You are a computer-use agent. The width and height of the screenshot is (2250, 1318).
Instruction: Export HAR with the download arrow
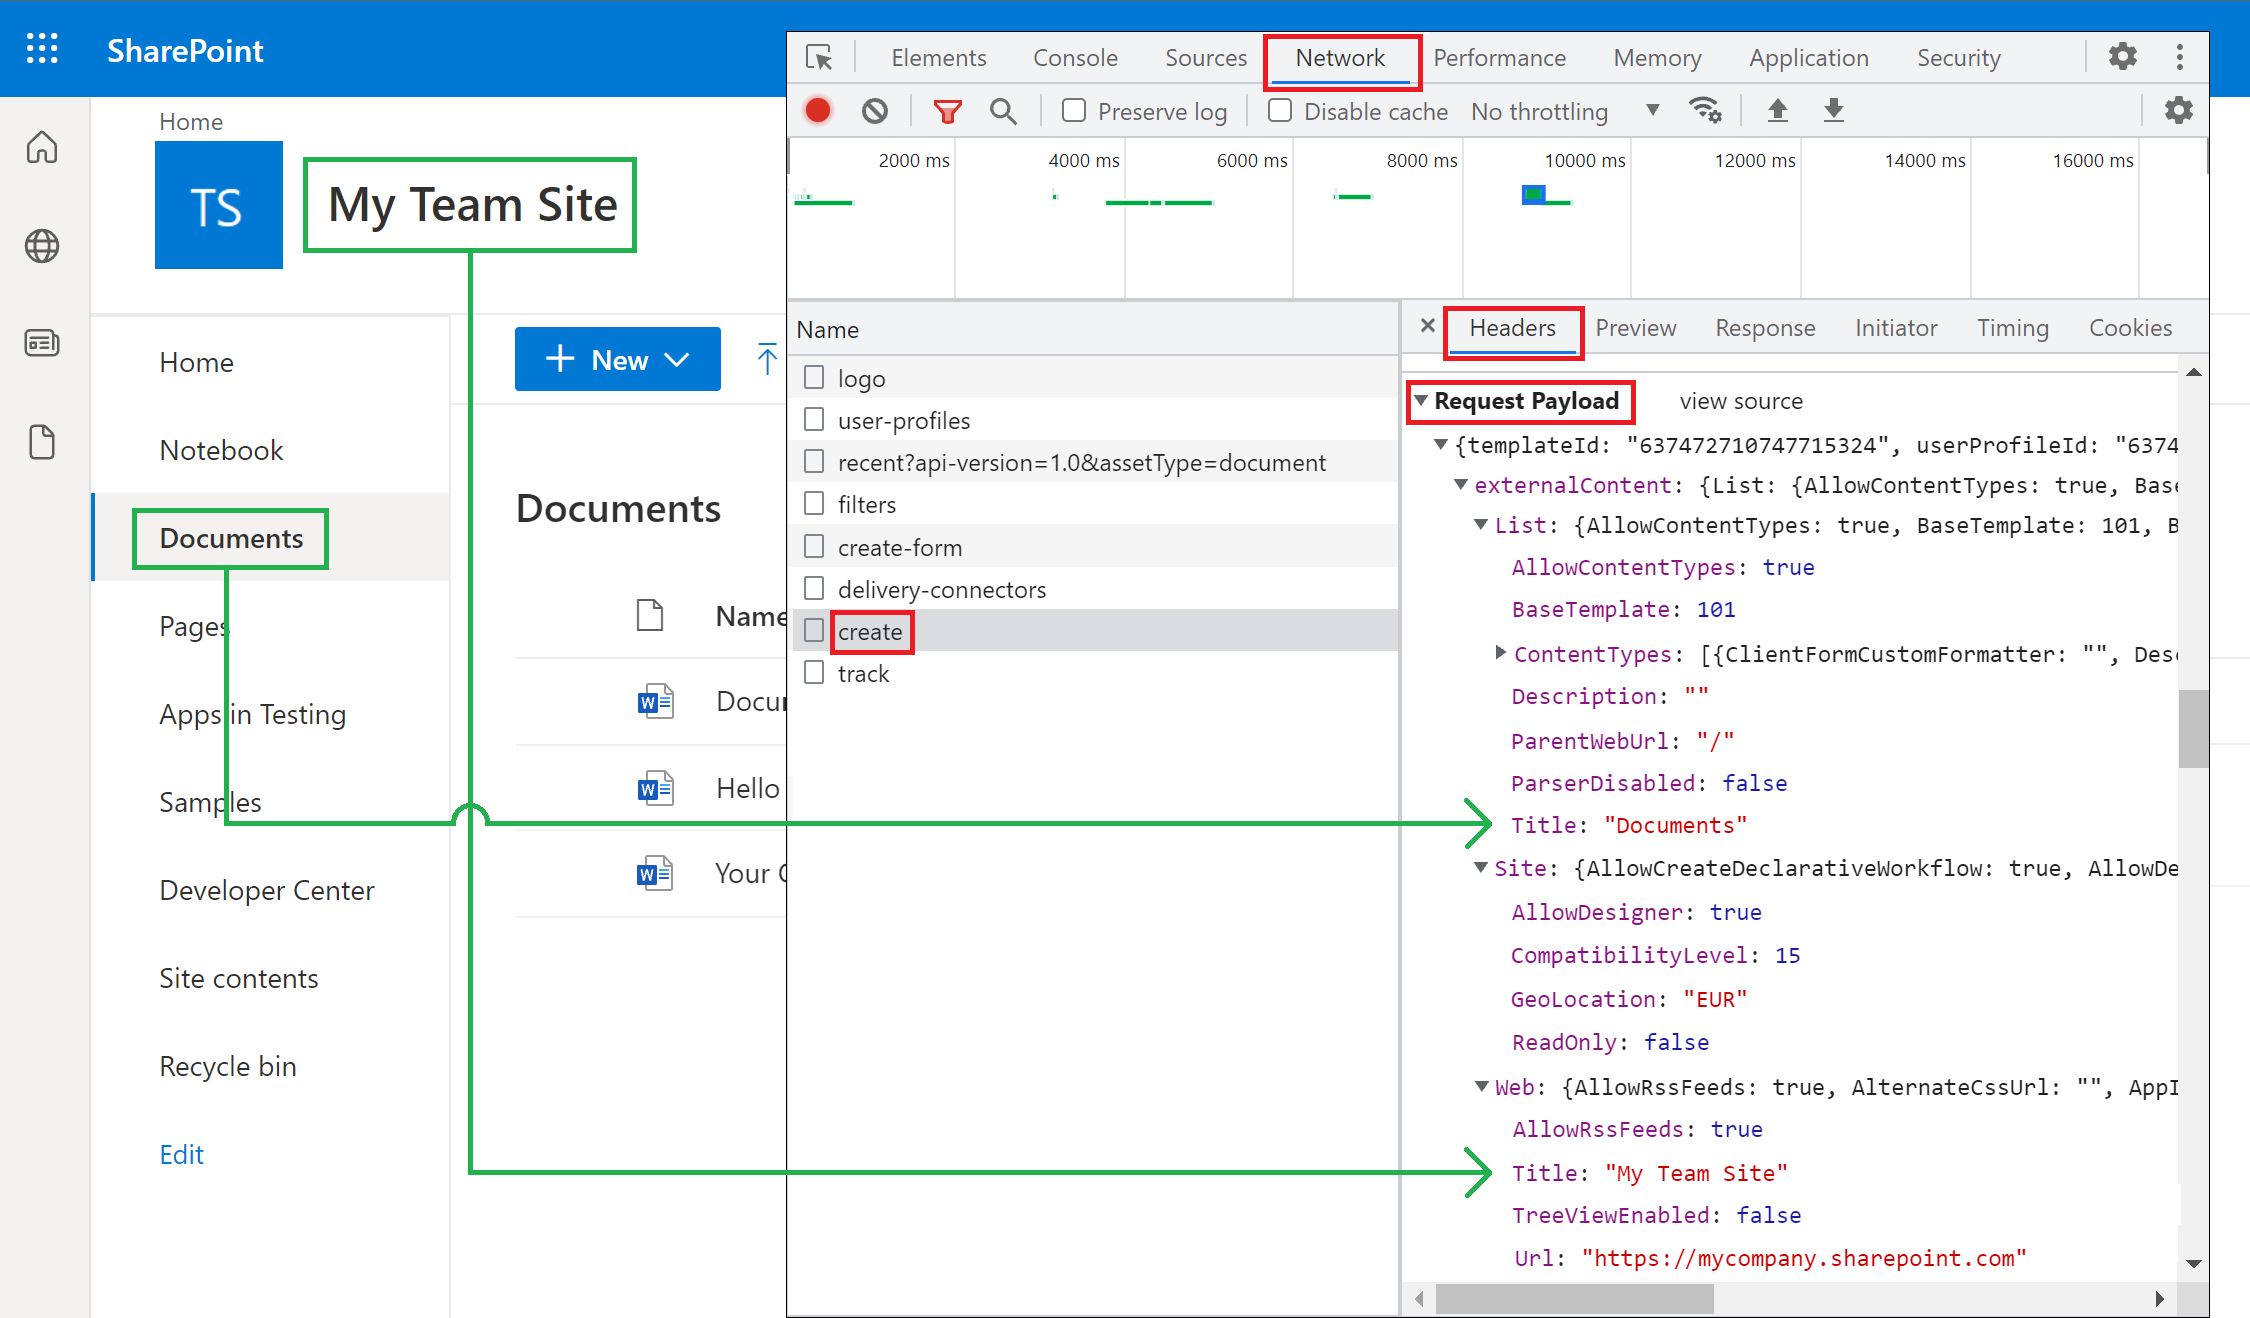click(x=1834, y=110)
